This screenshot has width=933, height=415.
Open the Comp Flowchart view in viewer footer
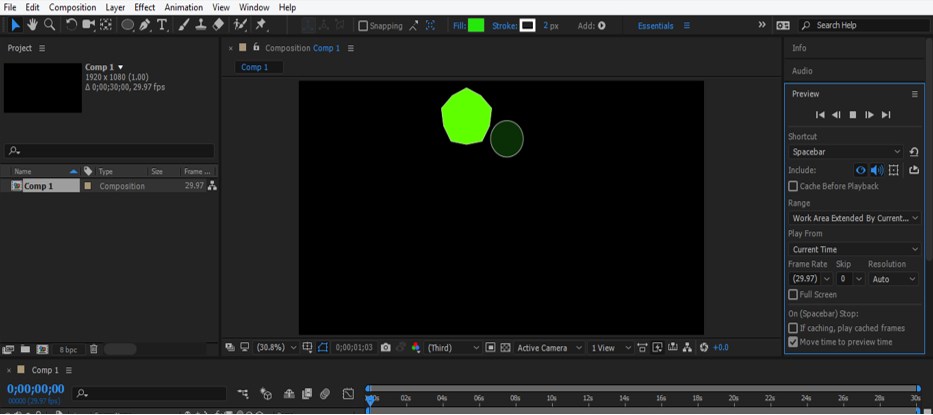pos(687,348)
